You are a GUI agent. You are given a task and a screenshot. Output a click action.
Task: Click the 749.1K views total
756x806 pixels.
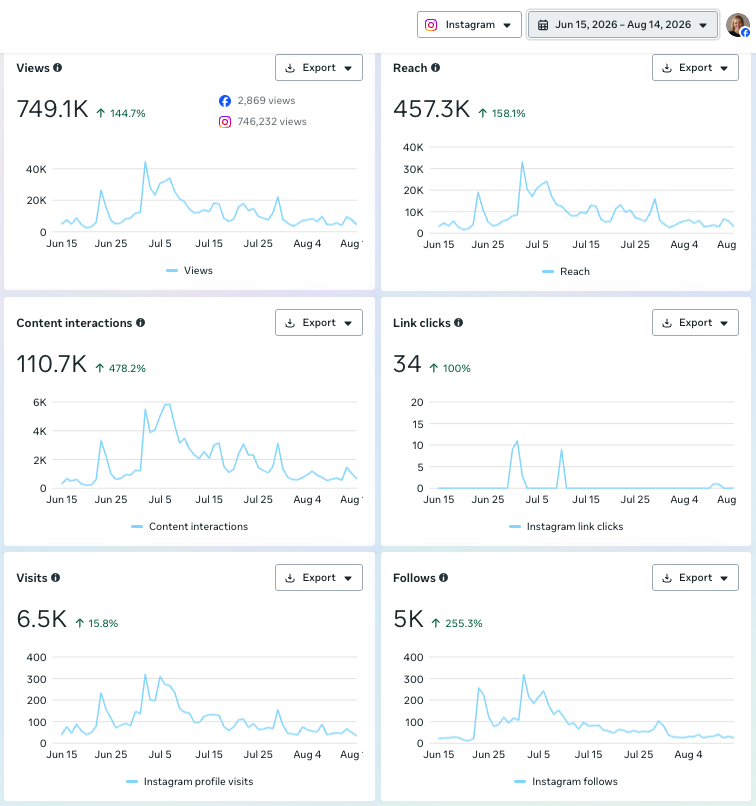52,109
